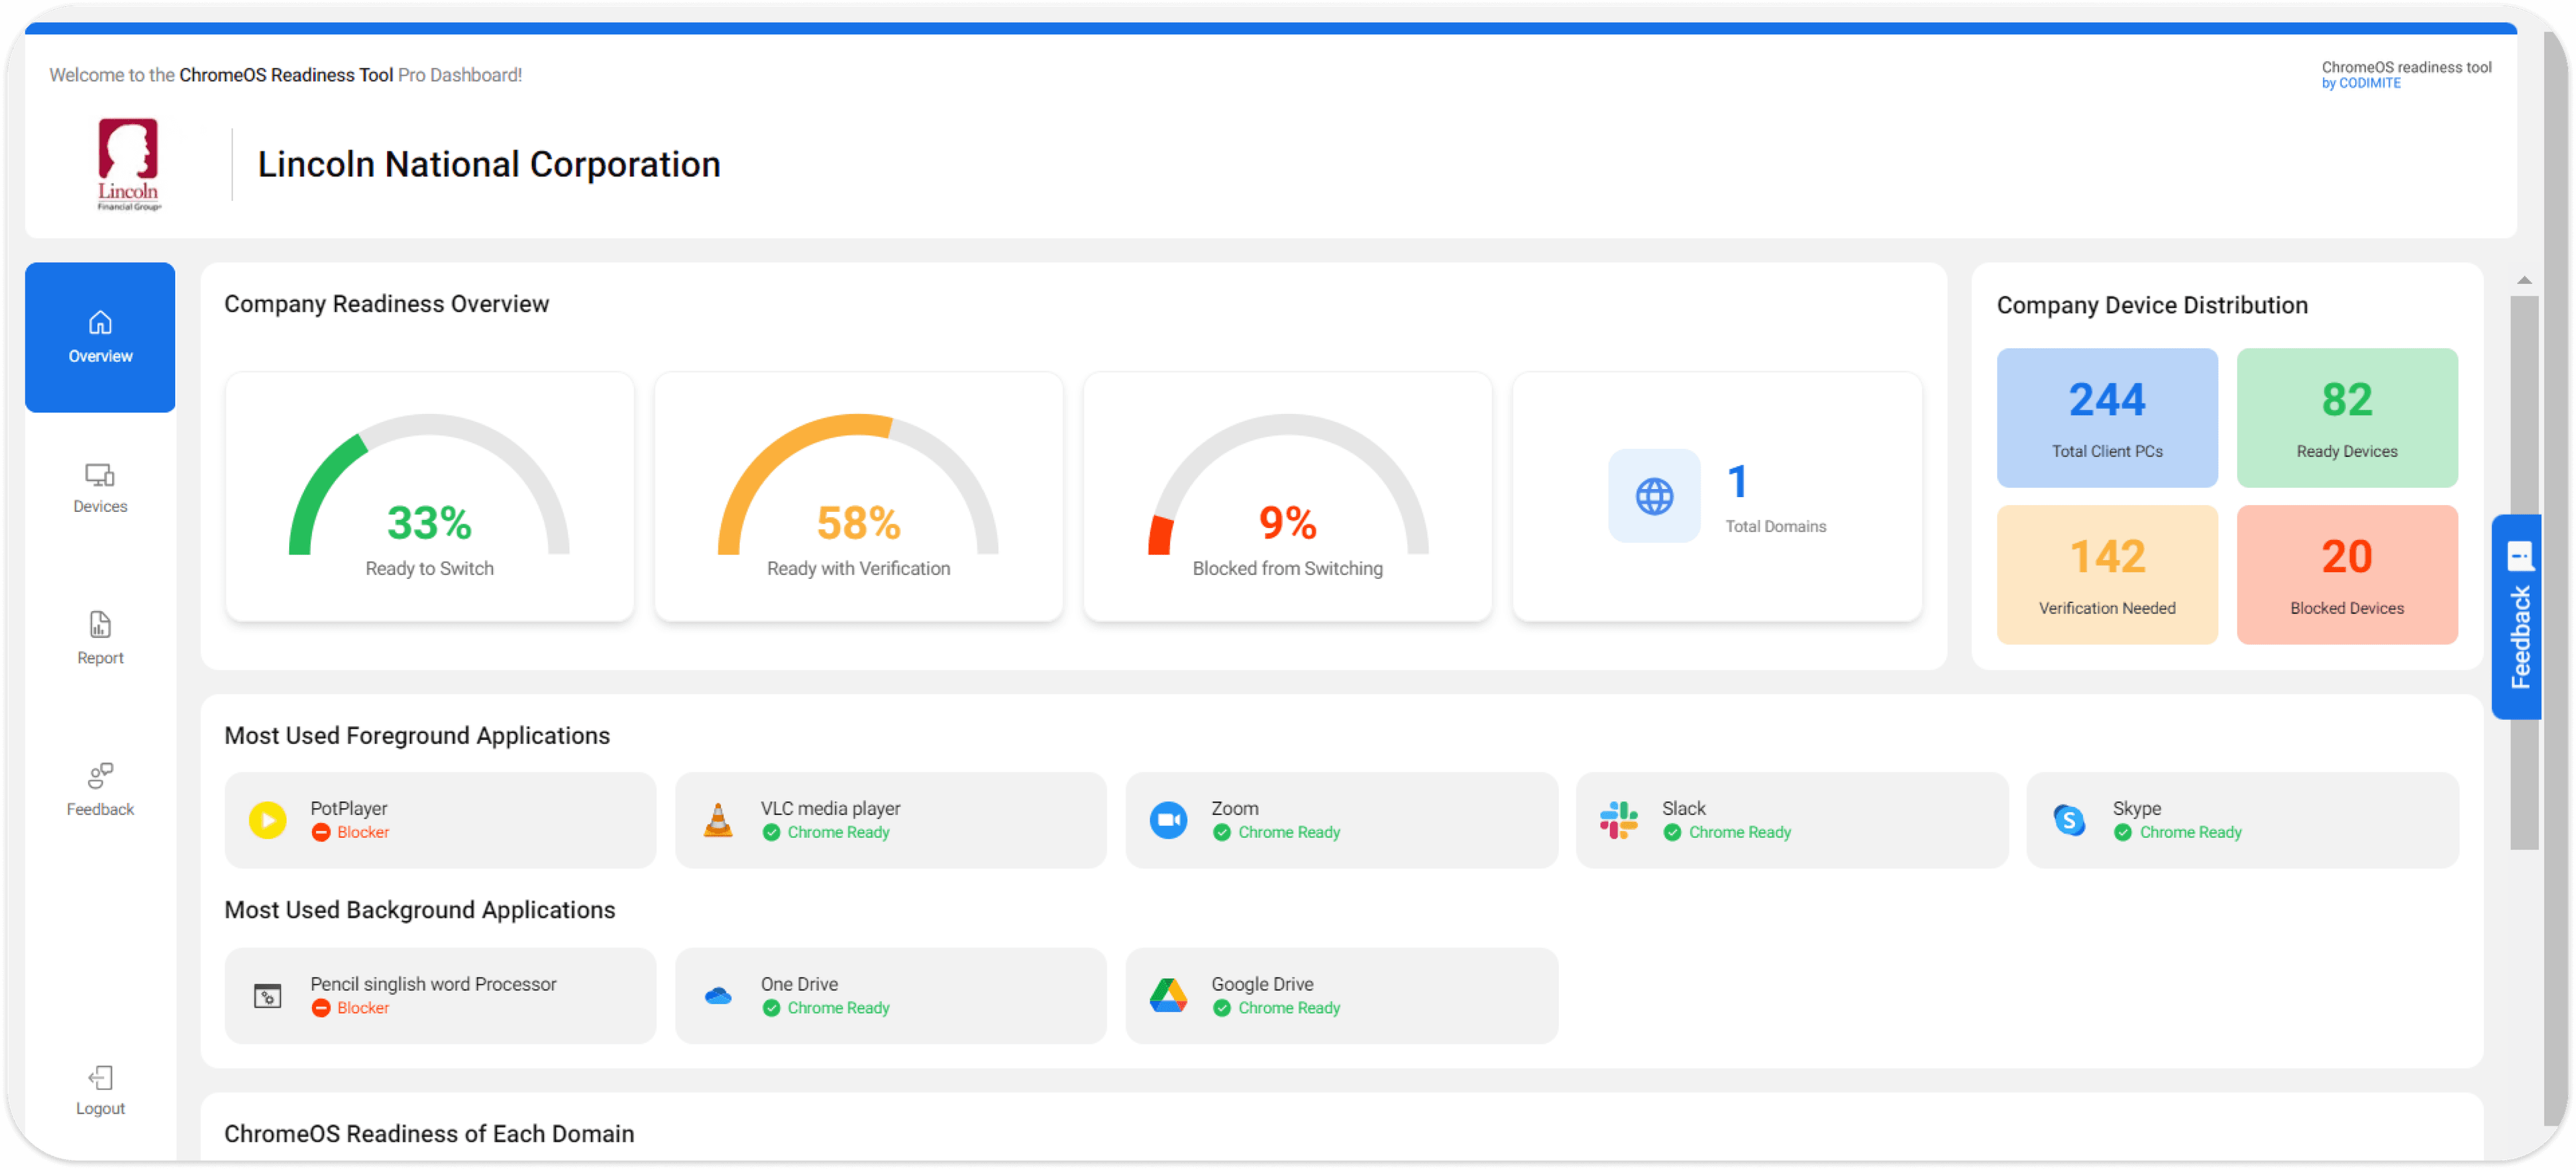Click 'ChromeOS Readiness of Each Domain' heading
This screenshot has height=1170, width=2576.
click(429, 1134)
